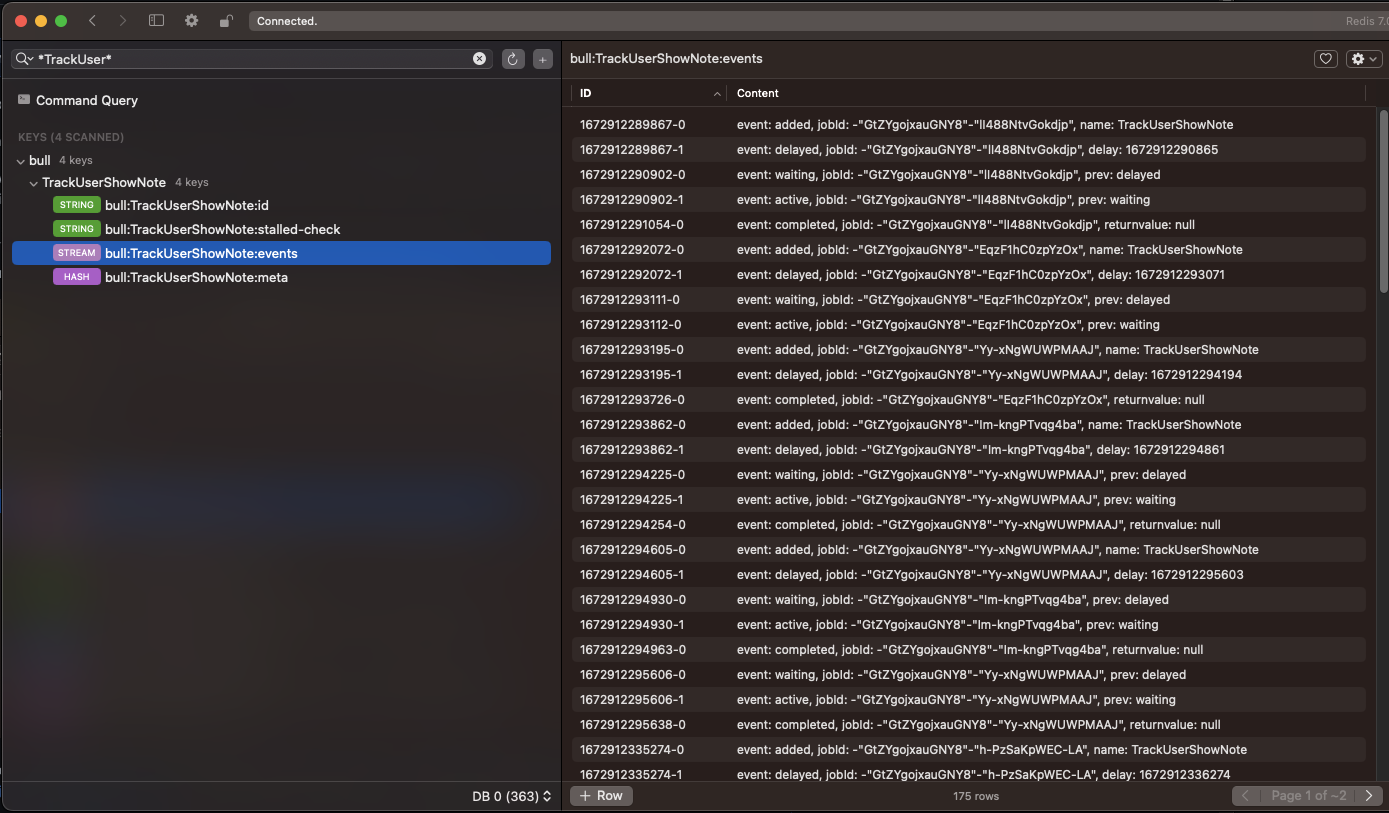Open the gear actions on the events panel
Image resolution: width=1389 pixels, height=813 pixels.
pyautogui.click(x=1358, y=58)
